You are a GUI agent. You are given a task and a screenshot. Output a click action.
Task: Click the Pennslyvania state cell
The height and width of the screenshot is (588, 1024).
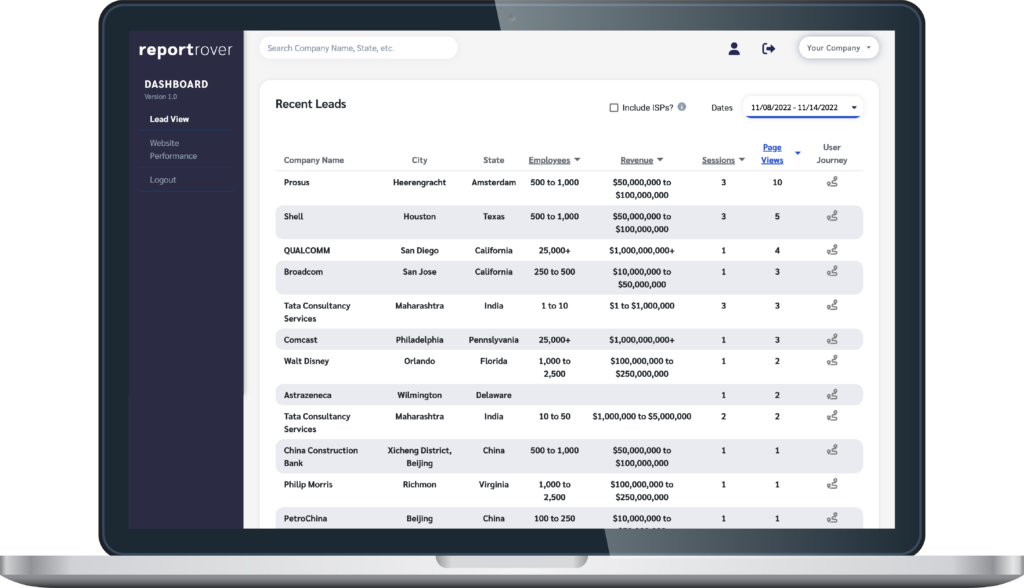coord(494,340)
